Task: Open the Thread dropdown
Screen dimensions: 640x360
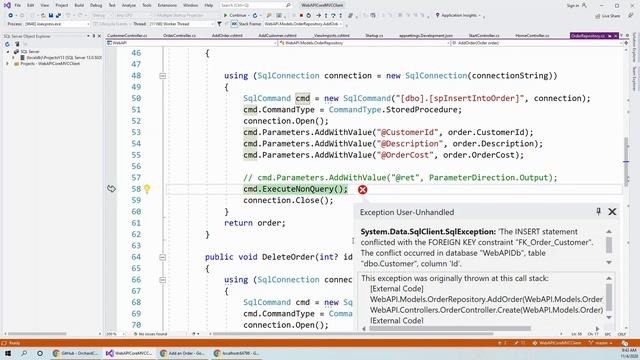Action: coord(180,24)
